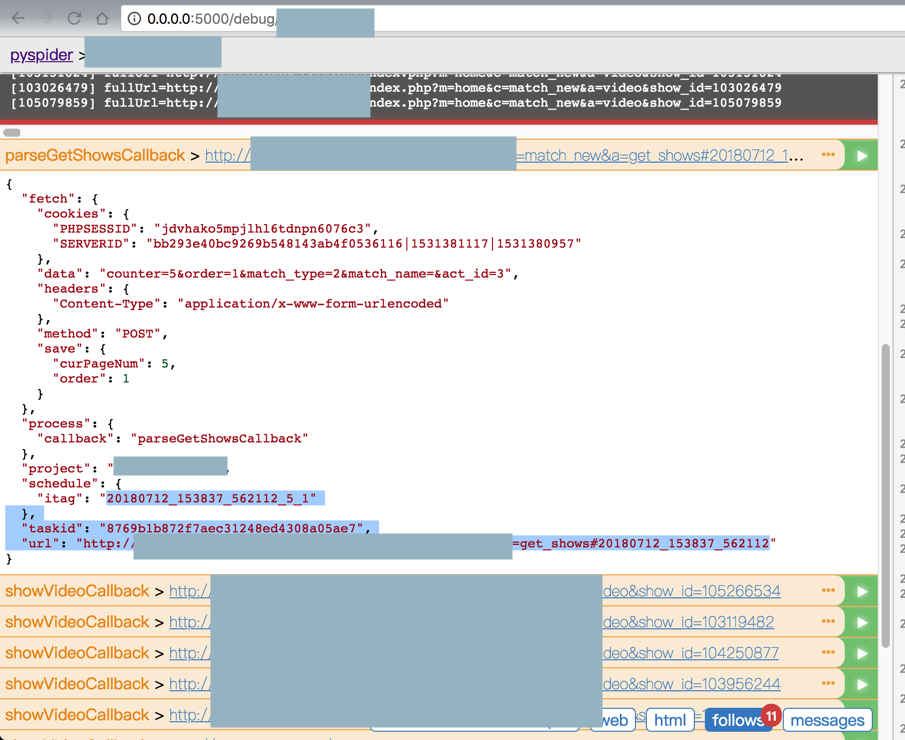This screenshot has width=905, height=740.
Task: Open link ending show_id=103119482
Action: tap(472, 622)
